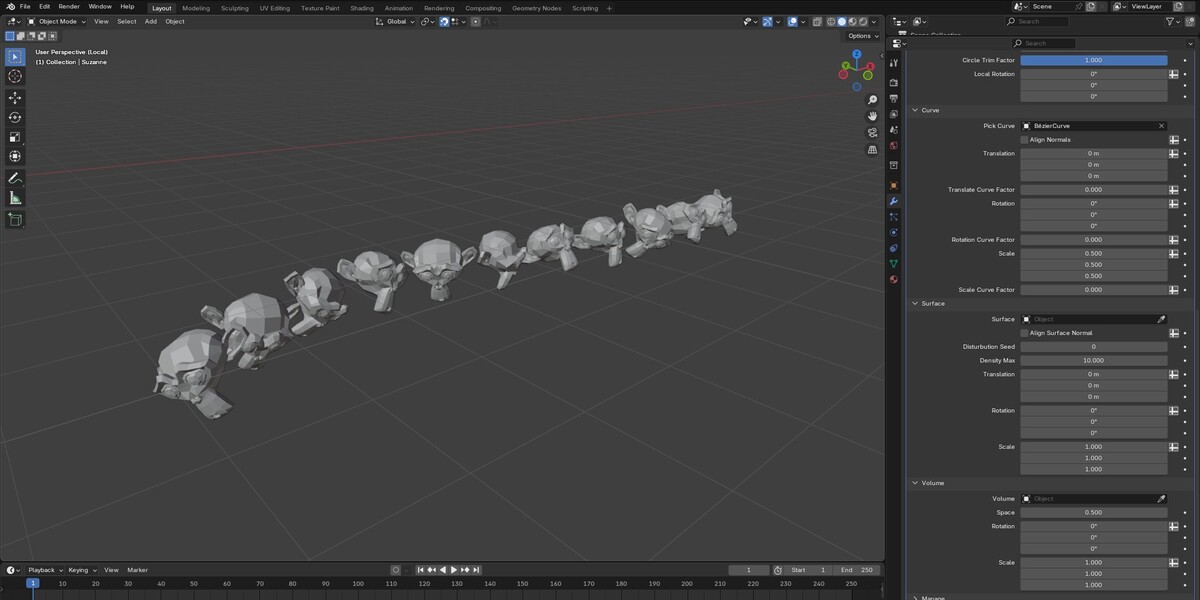Screen dimensions: 1200x600
Task: Open the Object properties tab (orange square)
Action: [894, 185]
